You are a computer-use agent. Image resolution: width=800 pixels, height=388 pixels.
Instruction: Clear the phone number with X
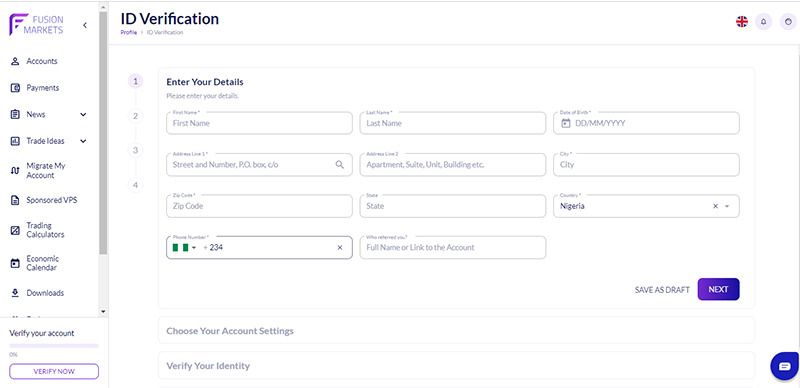(x=340, y=248)
